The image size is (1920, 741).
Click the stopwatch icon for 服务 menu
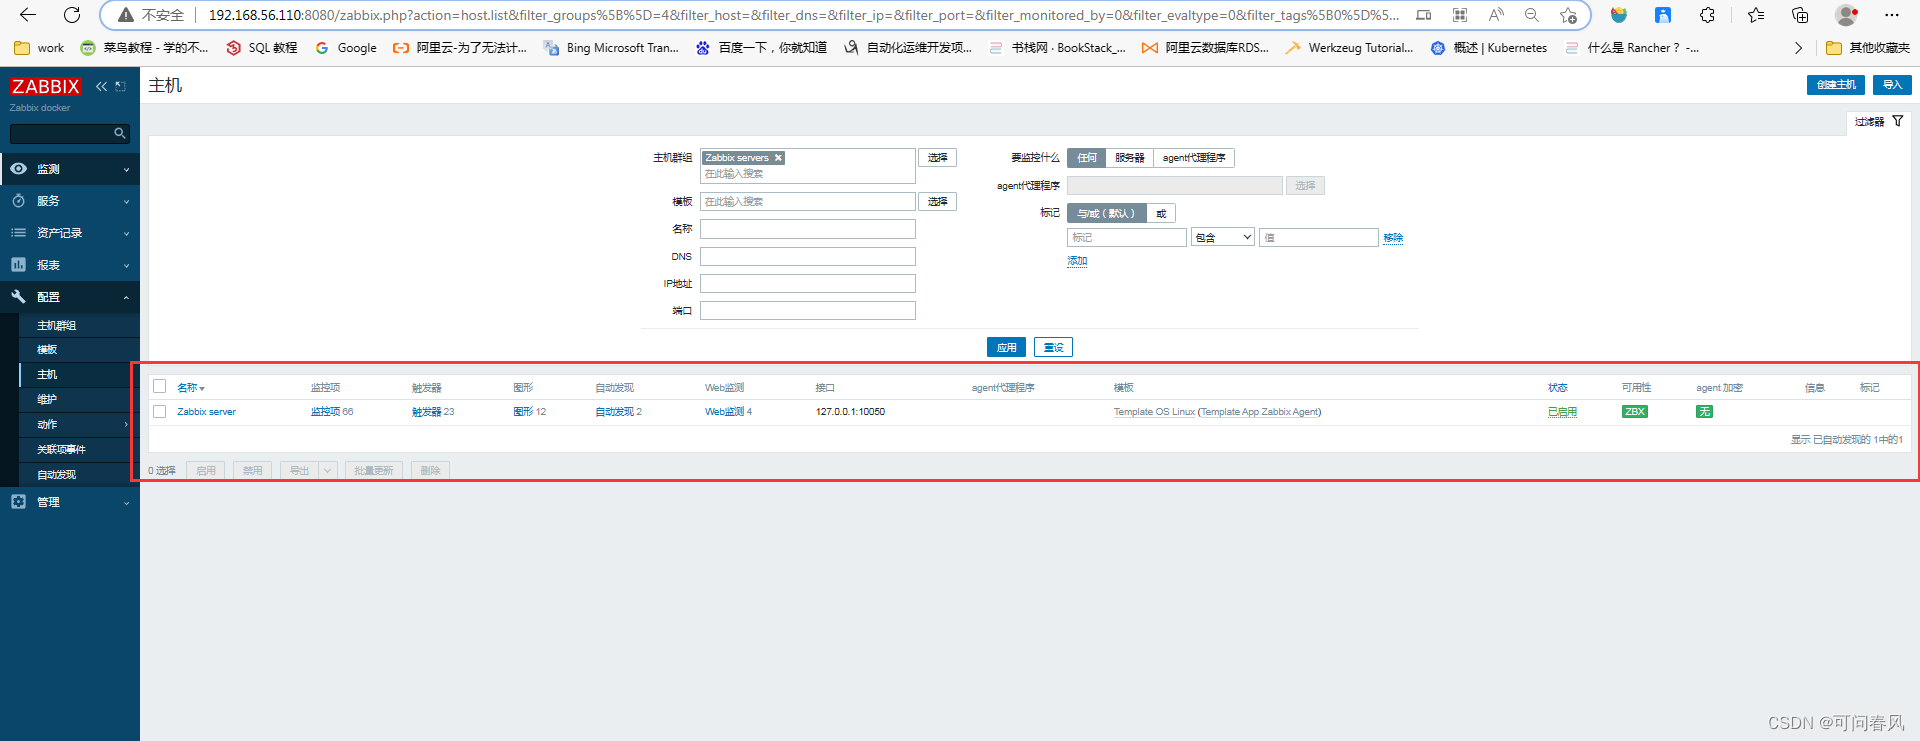tap(18, 201)
